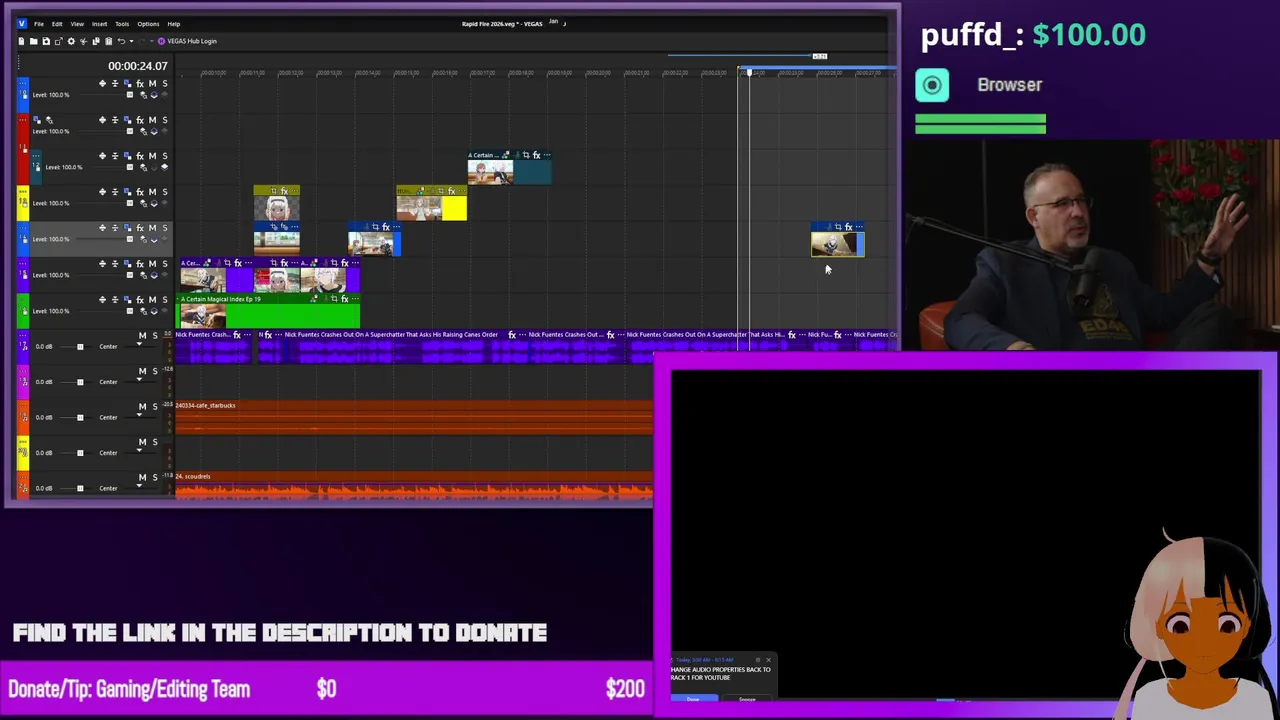Click the 00:00:24.07 timecode display
The height and width of the screenshot is (720, 1280).
click(x=138, y=66)
